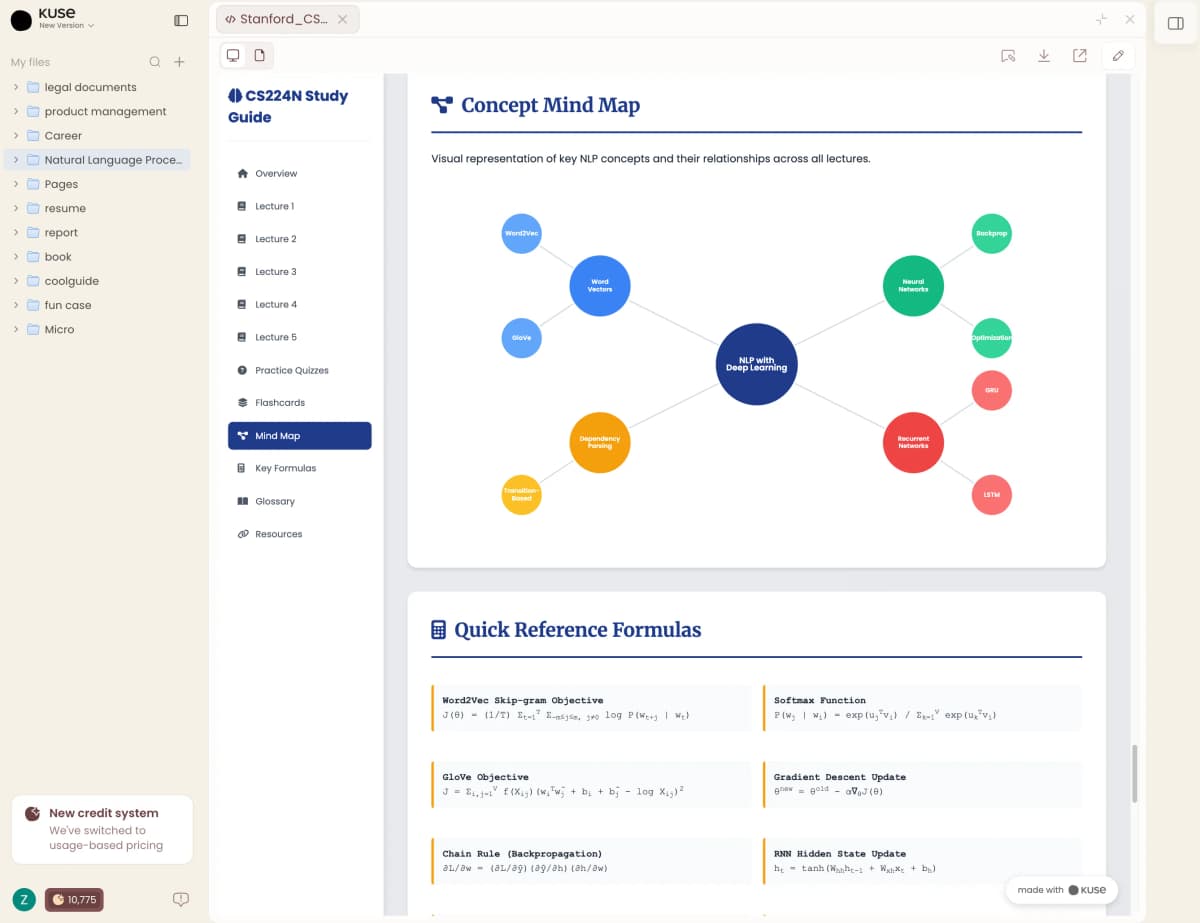Image resolution: width=1200 pixels, height=923 pixels.
Task: Open Resources section
Action: pyautogui.click(x=299, y=534)
